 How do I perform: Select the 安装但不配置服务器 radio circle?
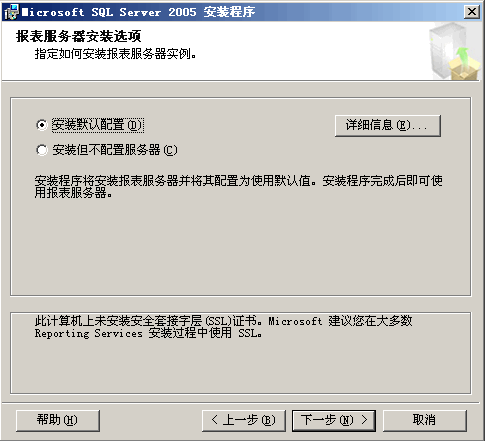(x=42, y=150)
